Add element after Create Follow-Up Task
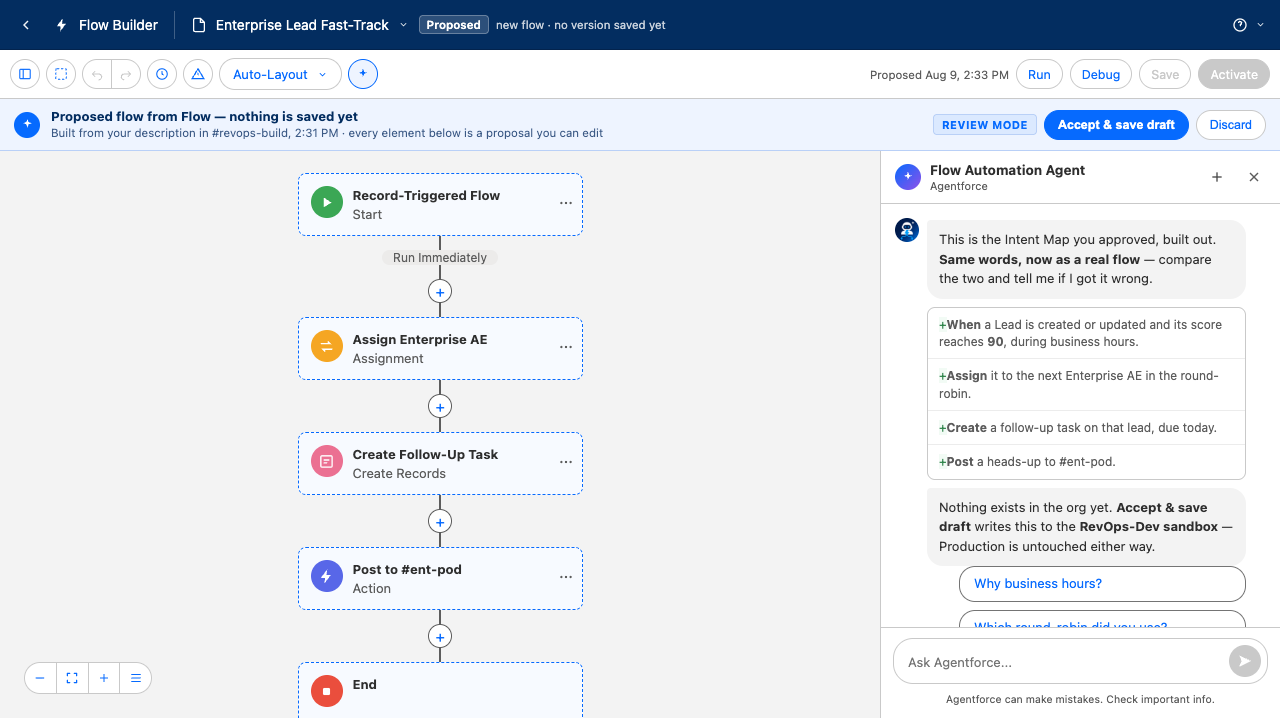 pyautogui.click(x=440, y=522)
